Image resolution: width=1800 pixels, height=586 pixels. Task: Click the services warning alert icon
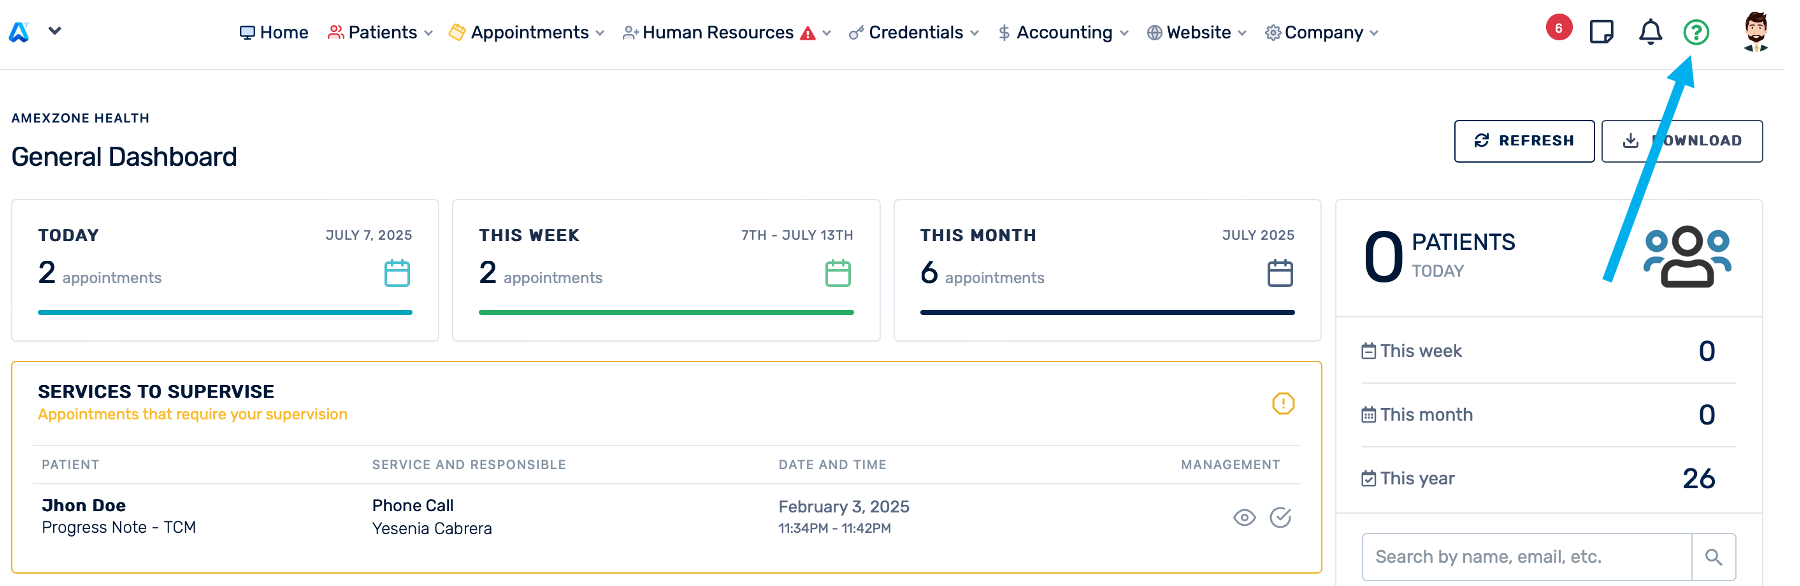1283,403
